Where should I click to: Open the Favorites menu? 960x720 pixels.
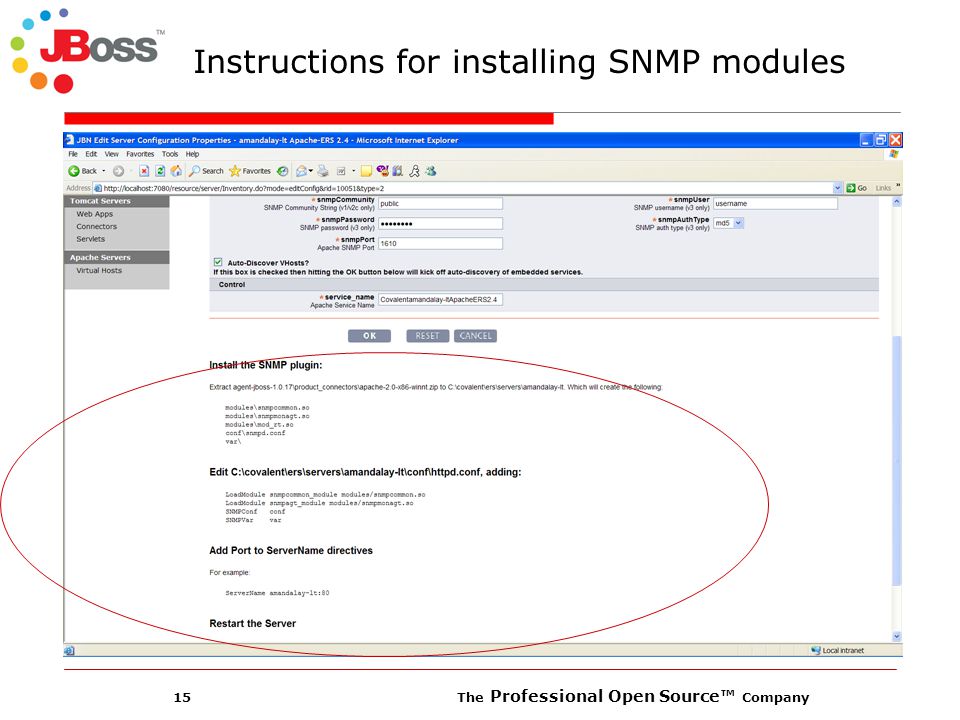(140, 154)
